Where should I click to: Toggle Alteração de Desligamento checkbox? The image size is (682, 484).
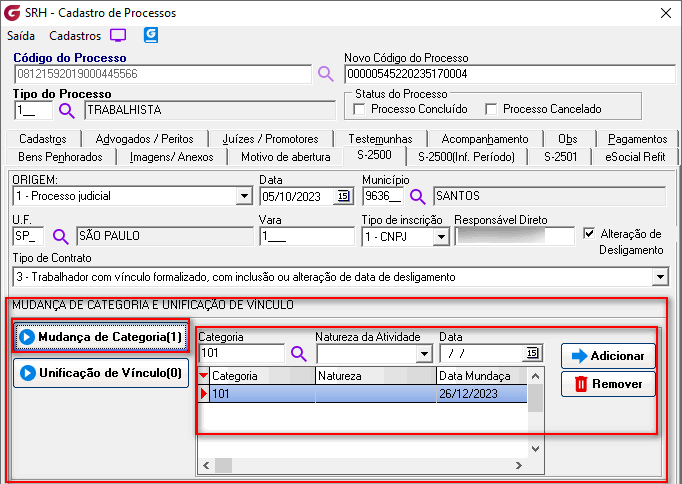click(x=589, y=233)
